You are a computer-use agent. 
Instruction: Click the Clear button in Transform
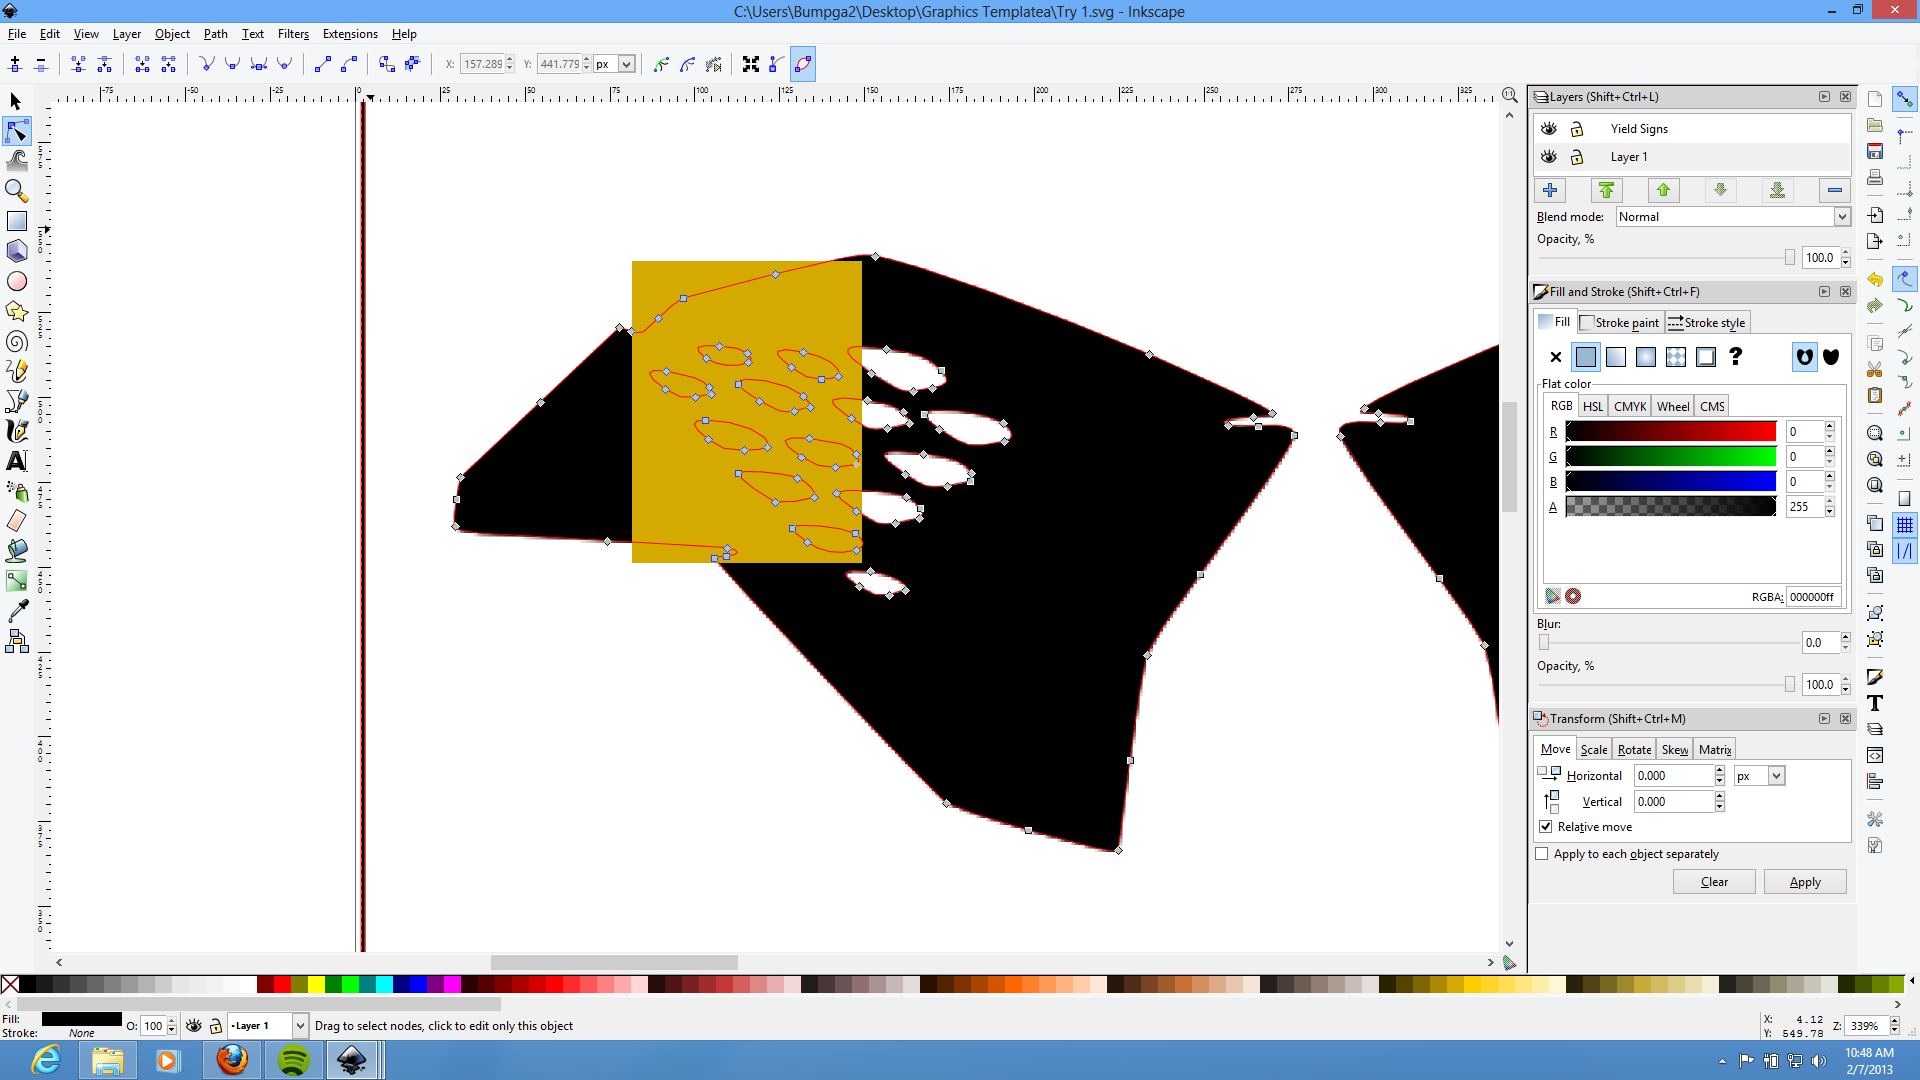click(1714, 881)
